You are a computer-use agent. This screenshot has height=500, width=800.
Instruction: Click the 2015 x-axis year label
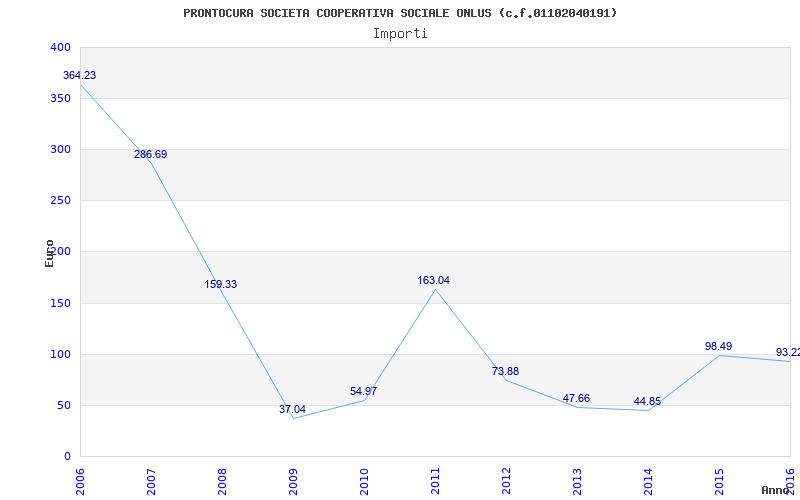pos(718,482)
